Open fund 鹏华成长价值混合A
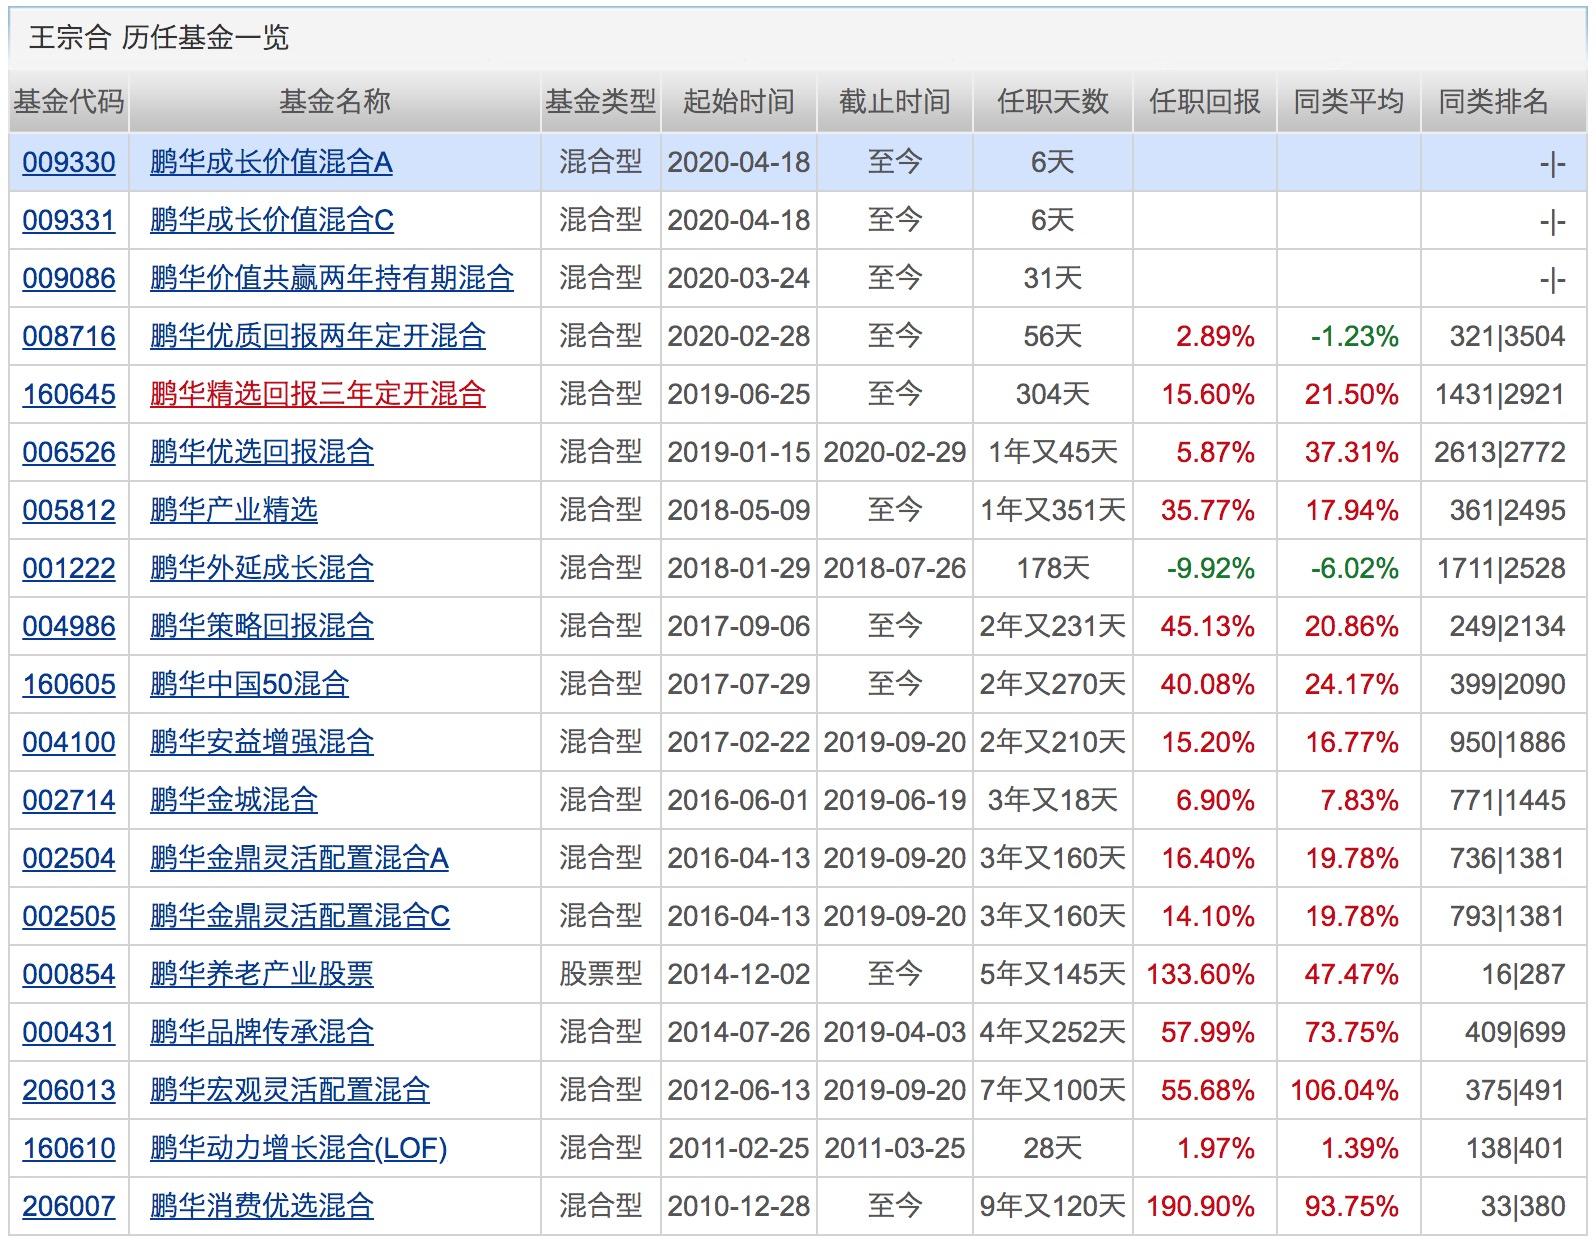1596x1248 pixels. 271,162
